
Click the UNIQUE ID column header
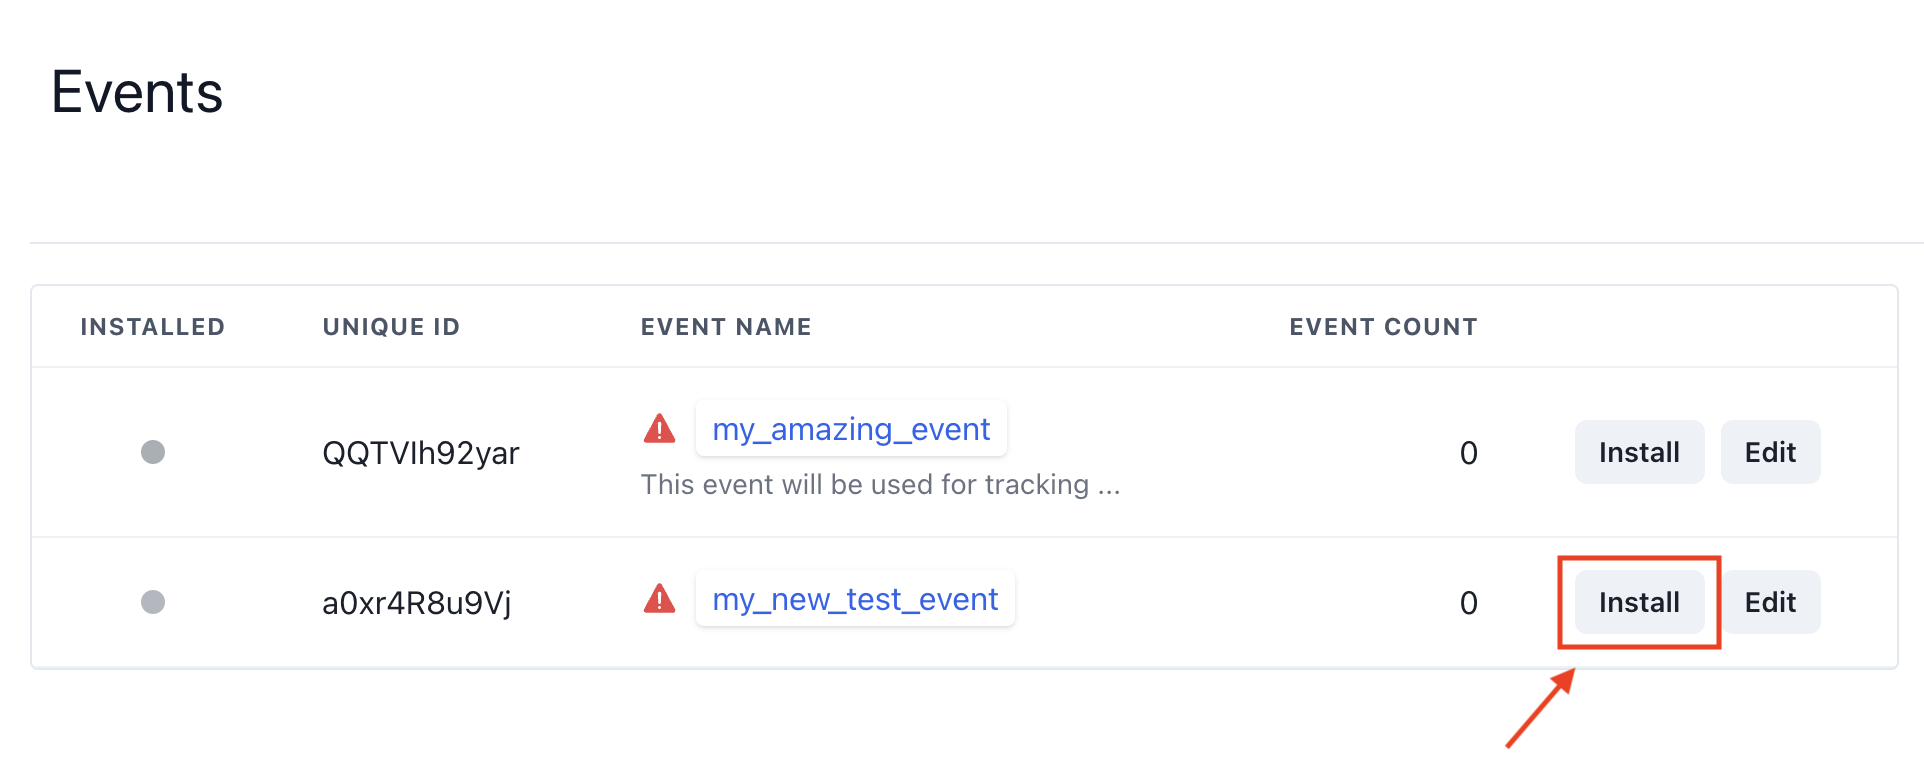tap(391, 327)
